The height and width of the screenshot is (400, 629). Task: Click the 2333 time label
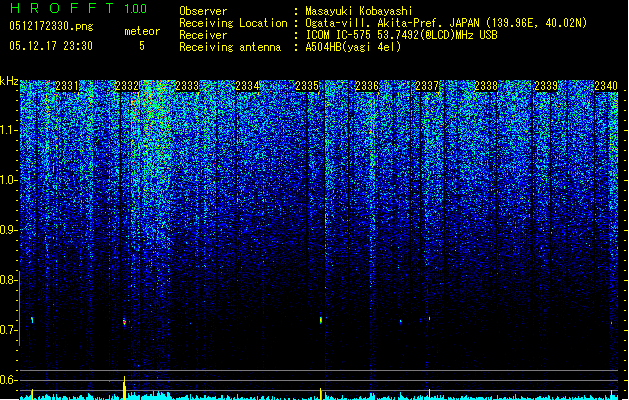coord(187,86)
